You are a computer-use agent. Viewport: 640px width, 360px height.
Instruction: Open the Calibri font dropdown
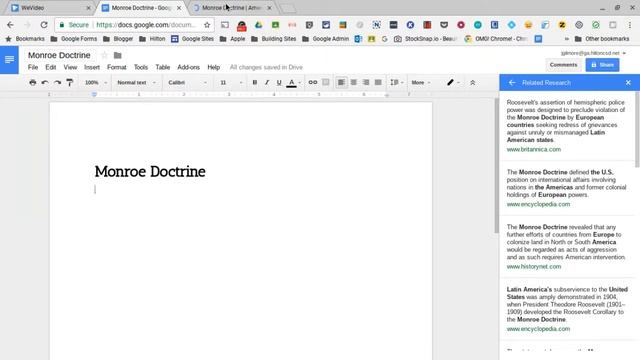coord(188,82)
